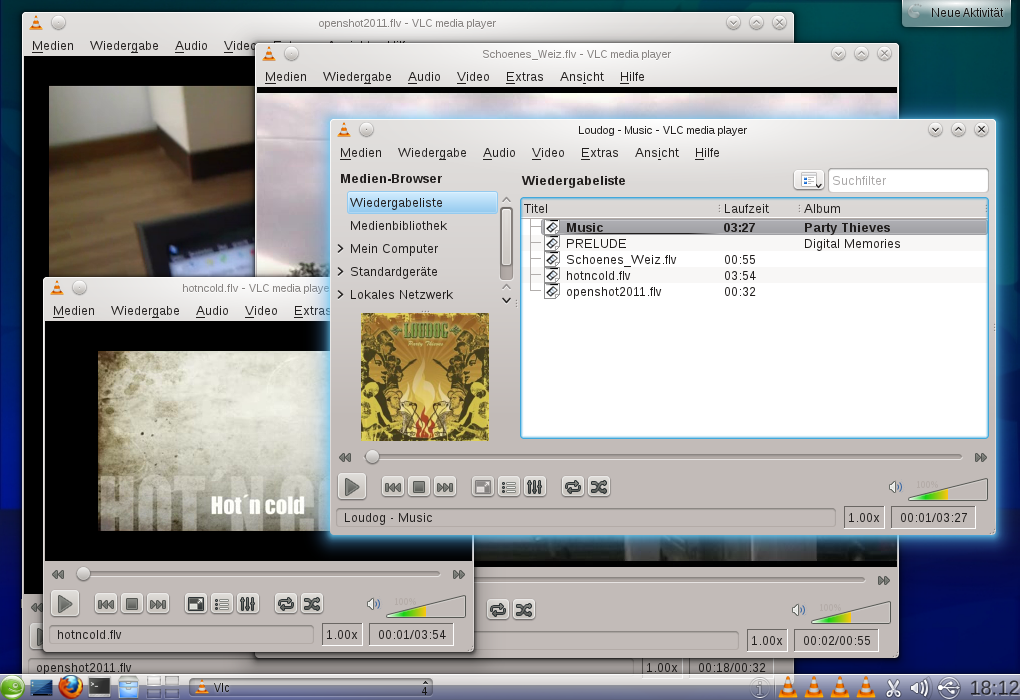Open Video menu in hotncold.flv window

(261, 310)
